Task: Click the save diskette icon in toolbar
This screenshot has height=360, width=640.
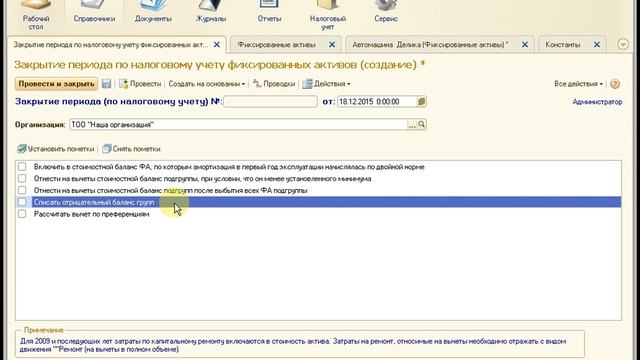Action: [107, 84]
